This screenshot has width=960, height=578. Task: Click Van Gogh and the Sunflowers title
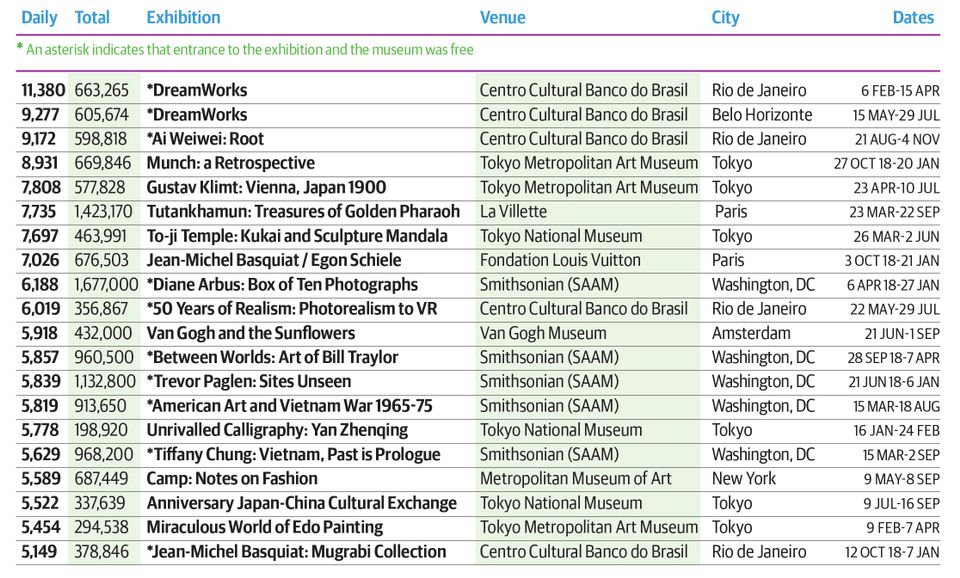click(x=250, y=333)
